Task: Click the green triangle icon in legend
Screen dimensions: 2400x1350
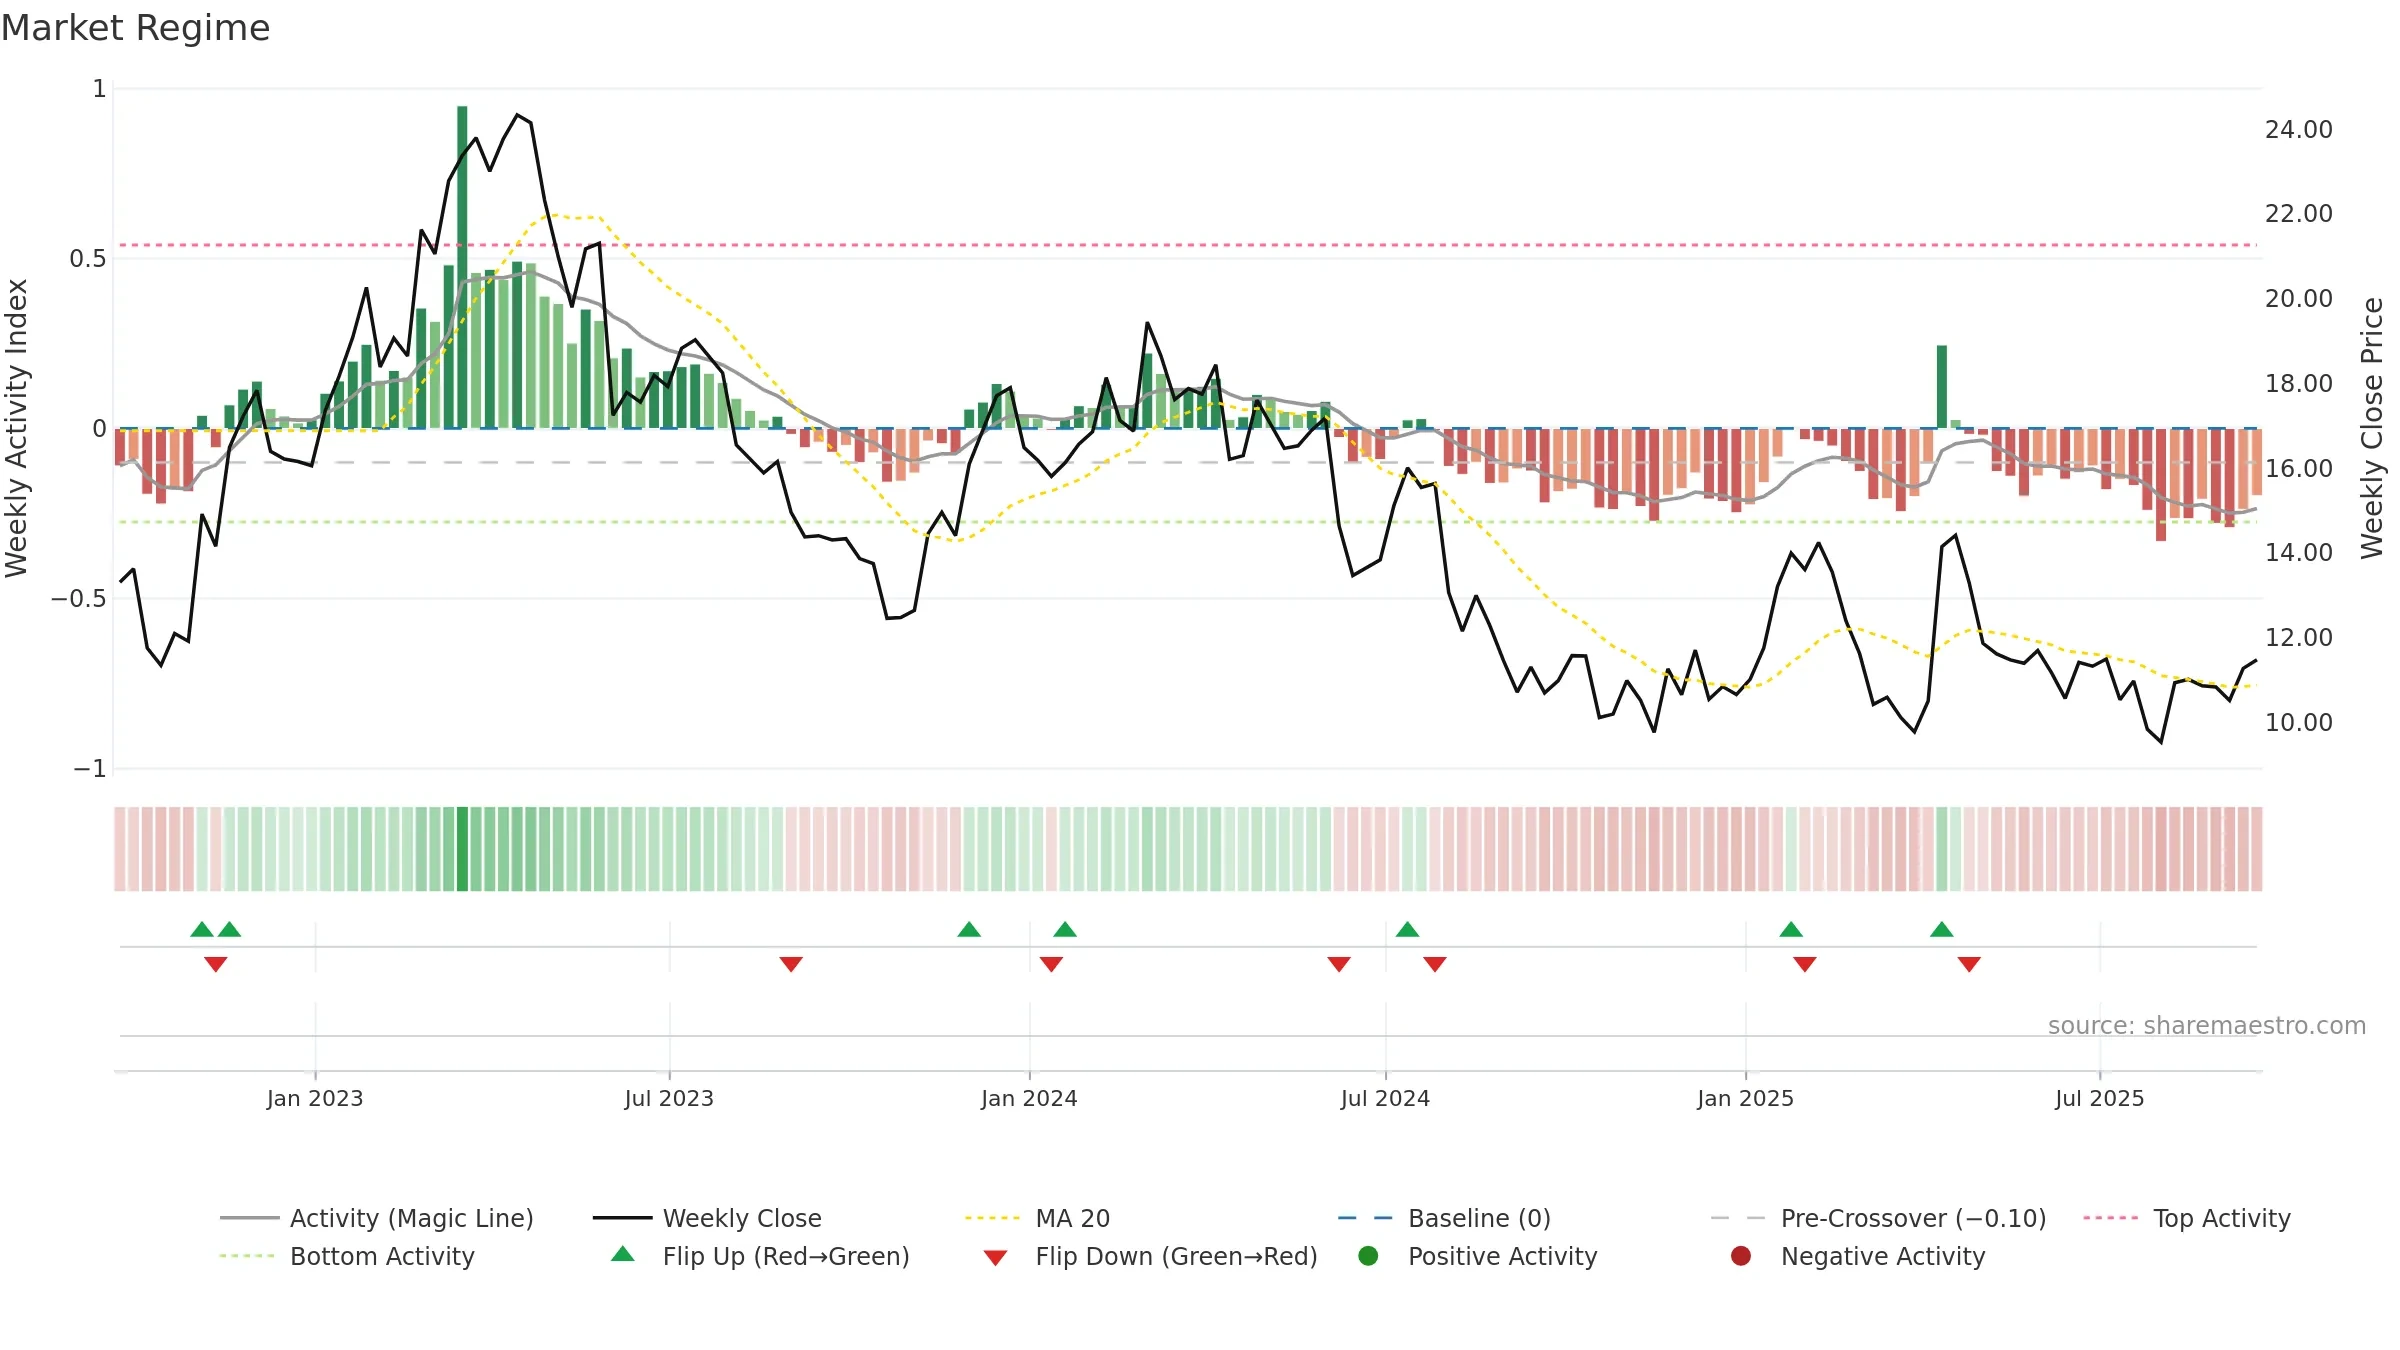Action: pos(623,1254)
